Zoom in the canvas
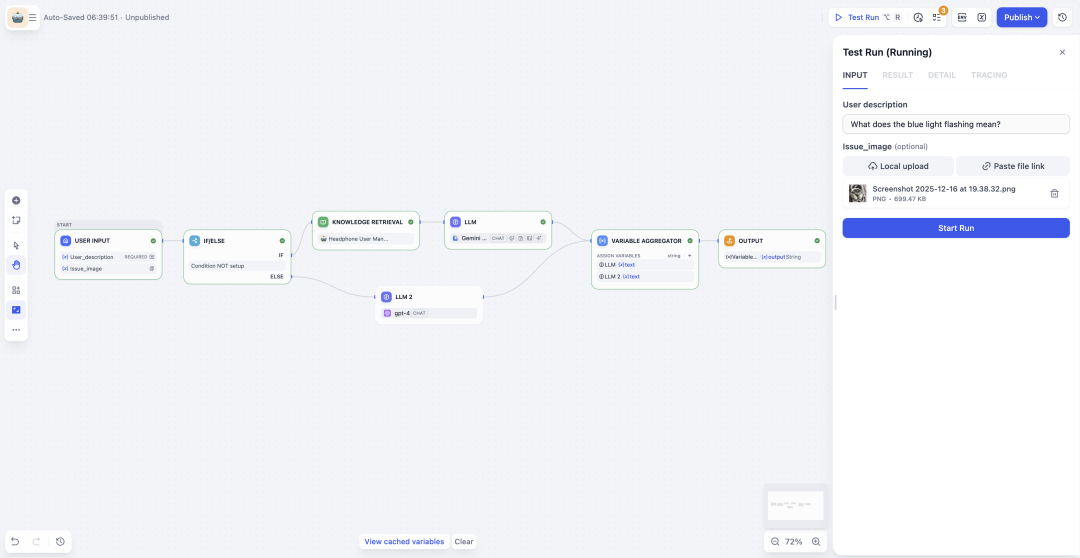 (x=816, y=541)
